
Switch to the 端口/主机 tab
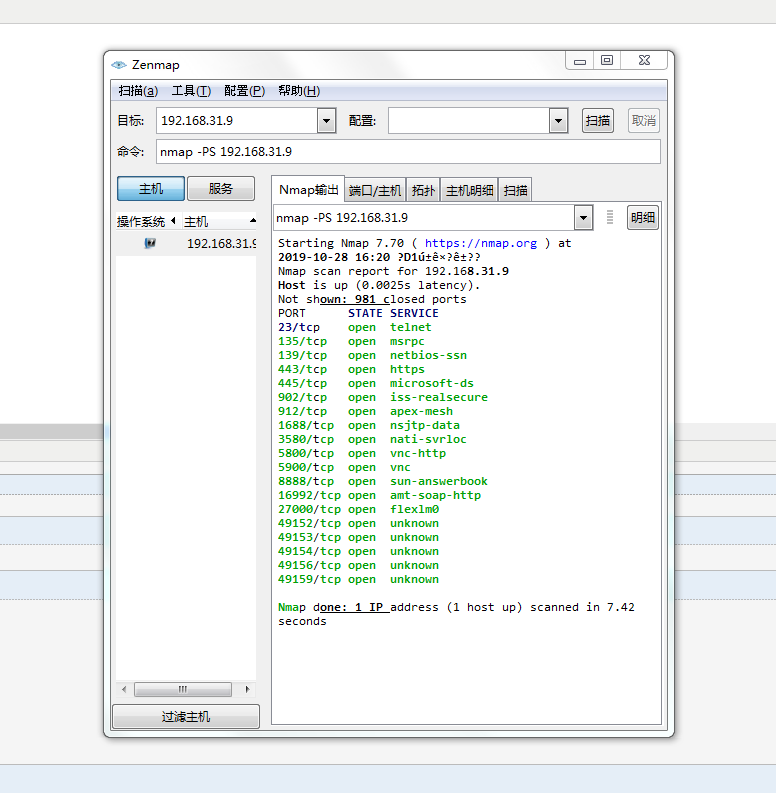[x=375, y=191]
